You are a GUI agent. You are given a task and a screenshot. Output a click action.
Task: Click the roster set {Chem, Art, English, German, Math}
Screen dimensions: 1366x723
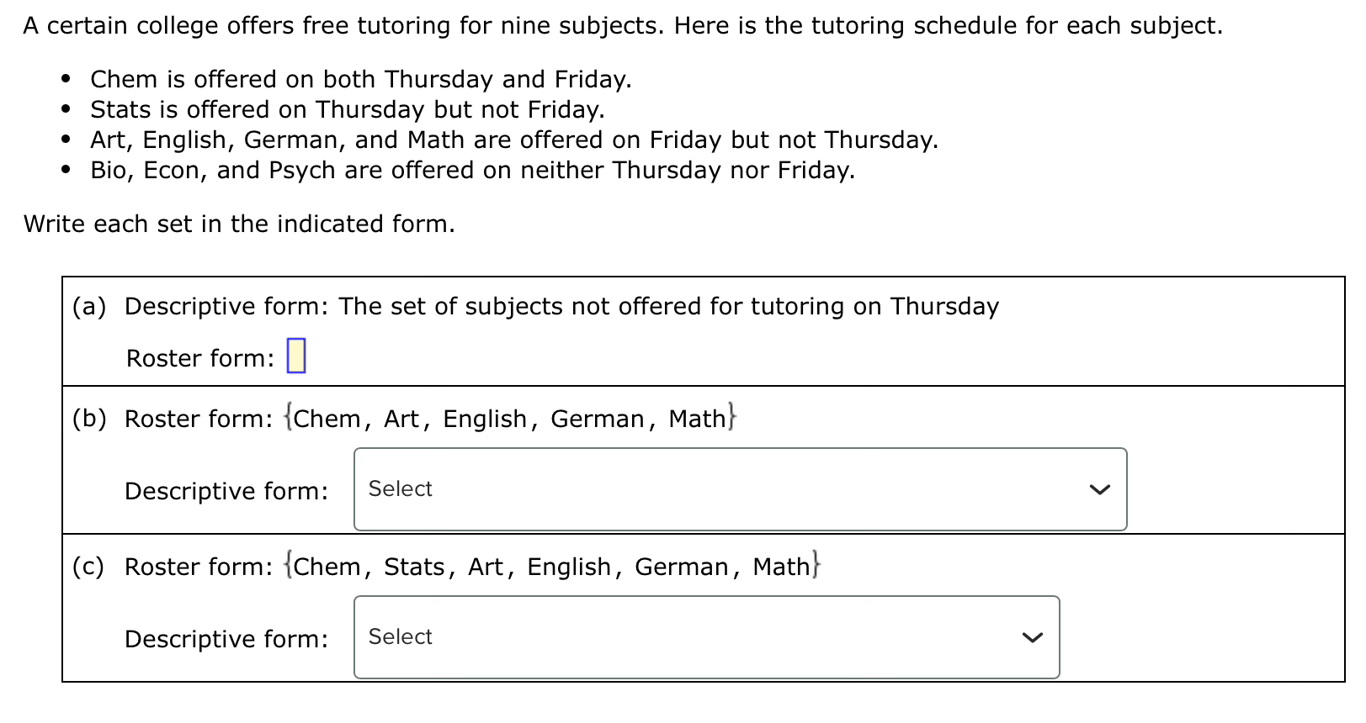(x=511, y=418)
